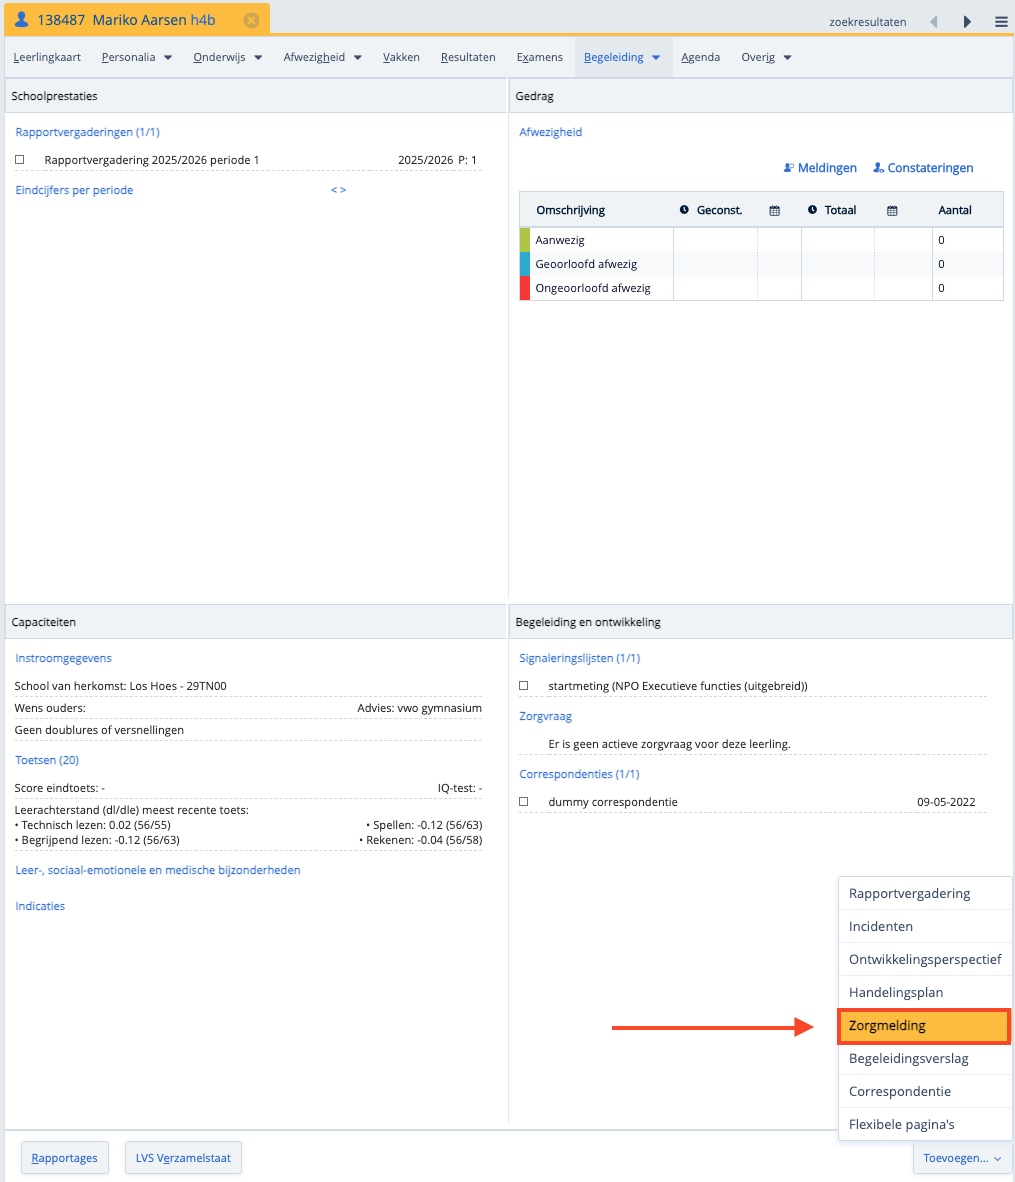
Task: Click clock icon beside Geconst. column
Action: tap(684, 210)
